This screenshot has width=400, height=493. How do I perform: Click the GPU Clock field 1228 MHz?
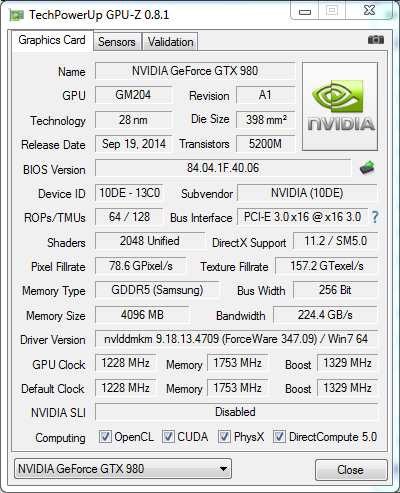[126, 363]
